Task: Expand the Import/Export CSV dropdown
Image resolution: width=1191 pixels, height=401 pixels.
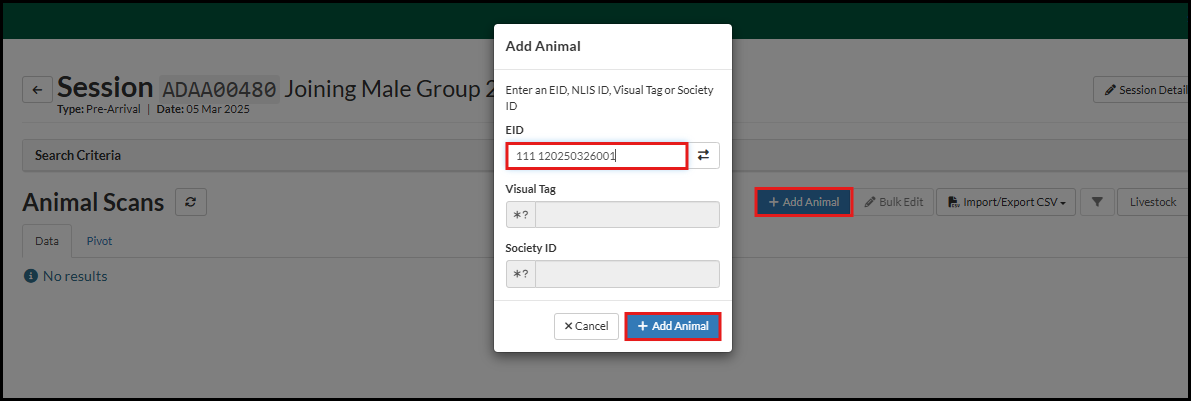Action: 1006,202
